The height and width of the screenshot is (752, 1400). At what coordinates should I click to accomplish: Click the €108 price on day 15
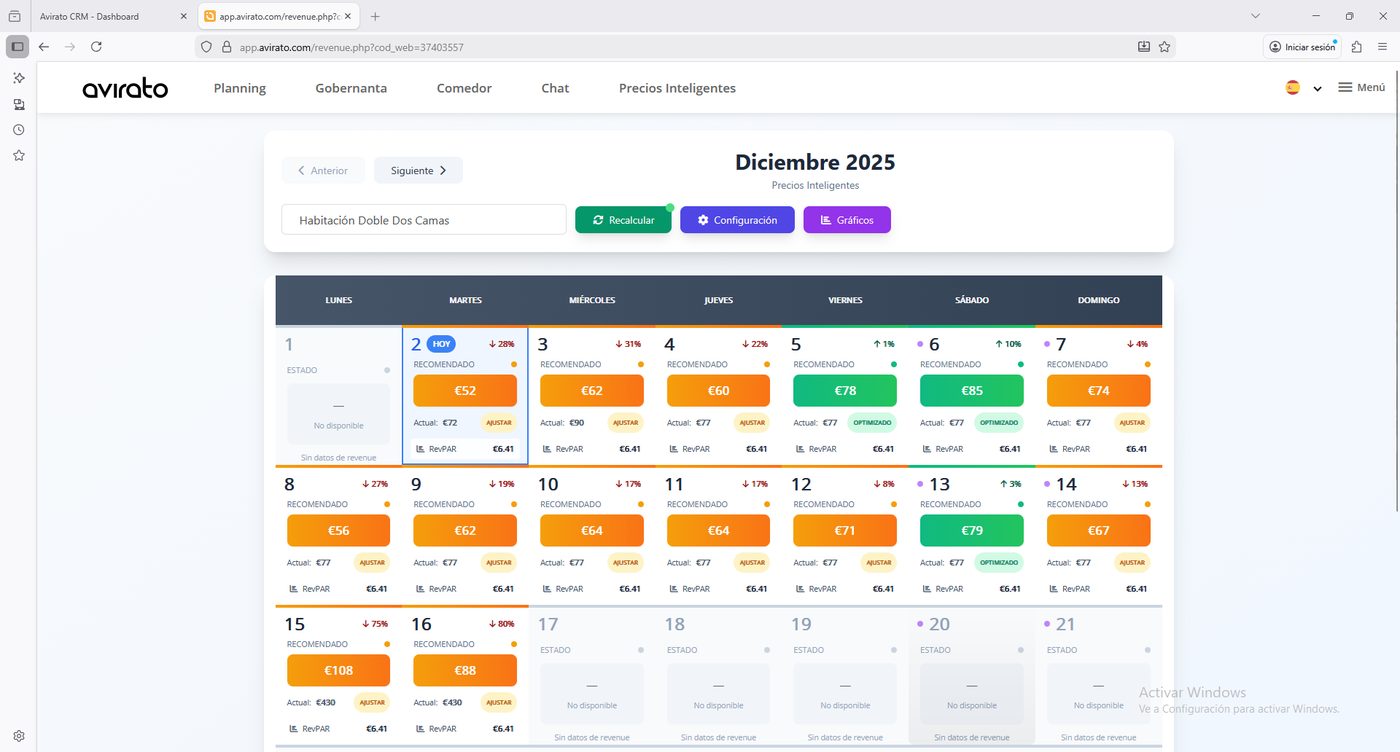click(x=338, y=670)
